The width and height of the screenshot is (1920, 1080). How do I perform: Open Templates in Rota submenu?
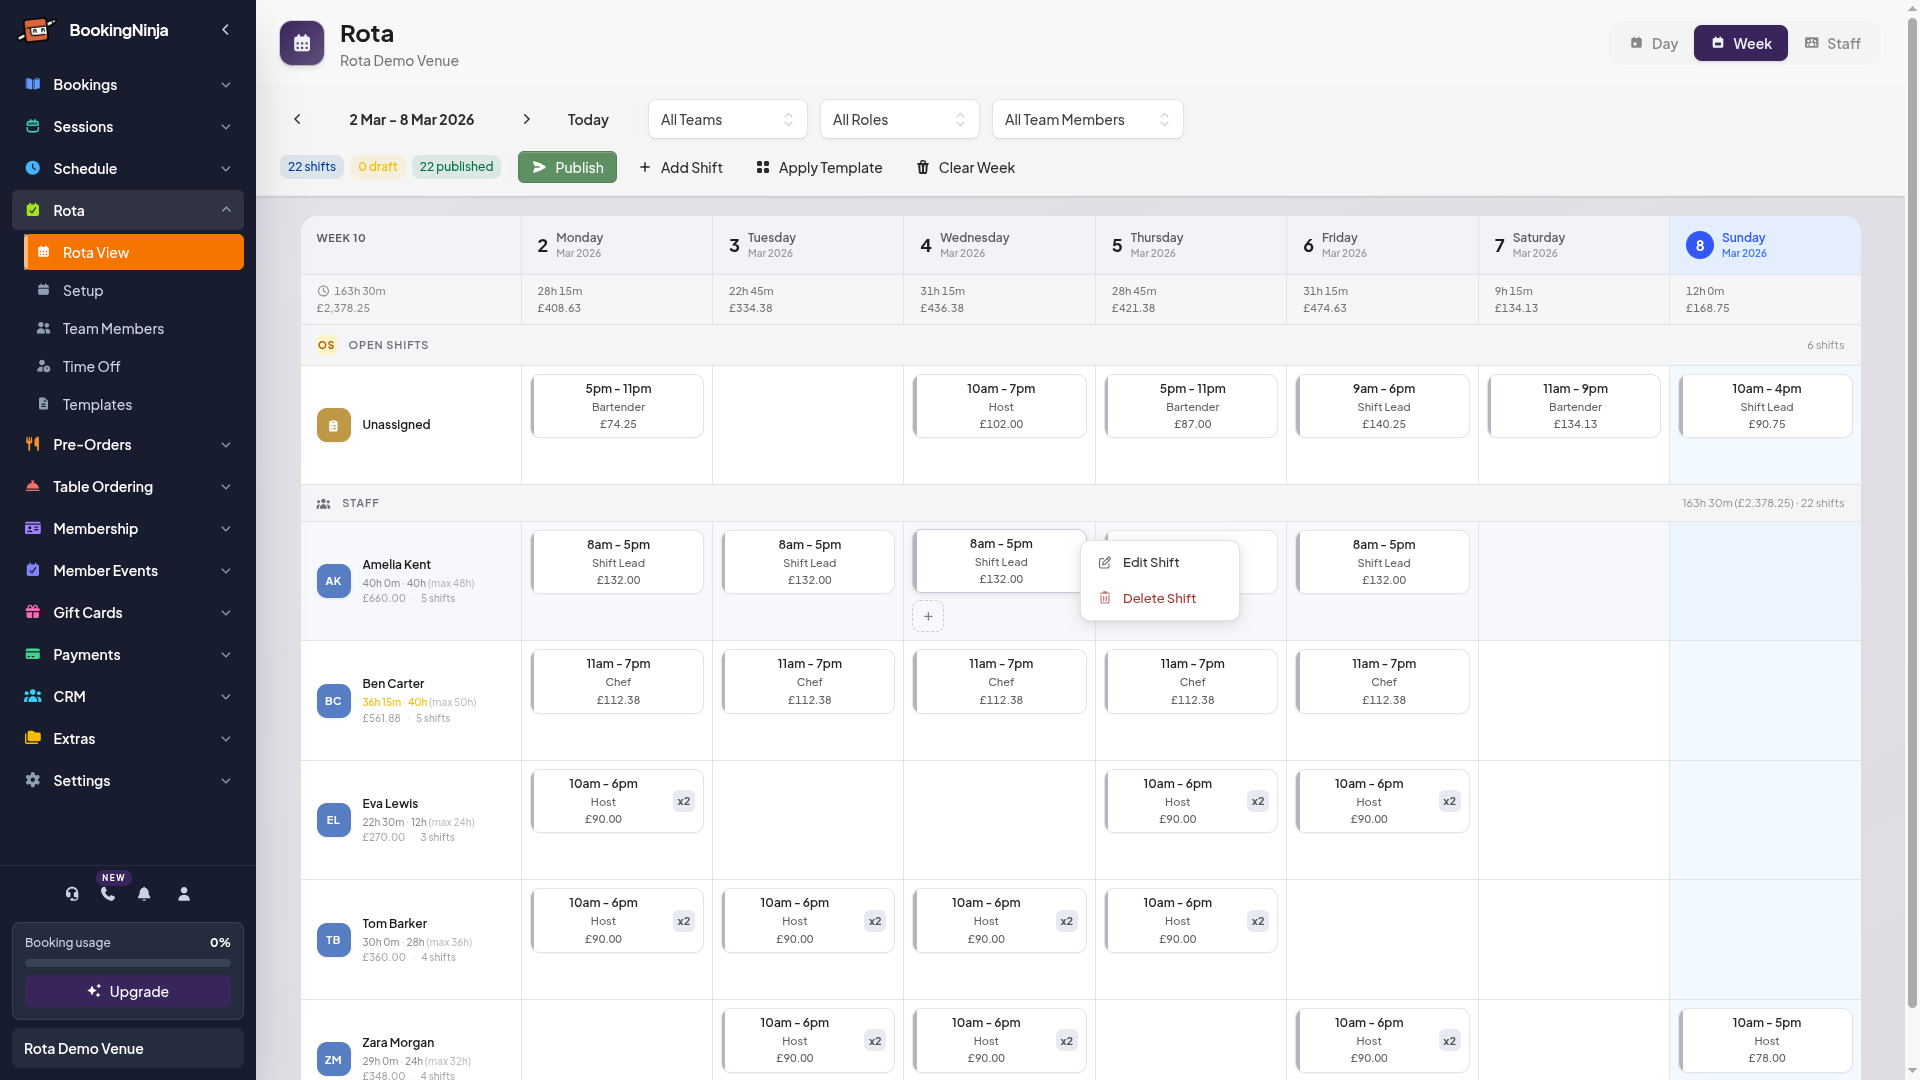tap(134, 404)
